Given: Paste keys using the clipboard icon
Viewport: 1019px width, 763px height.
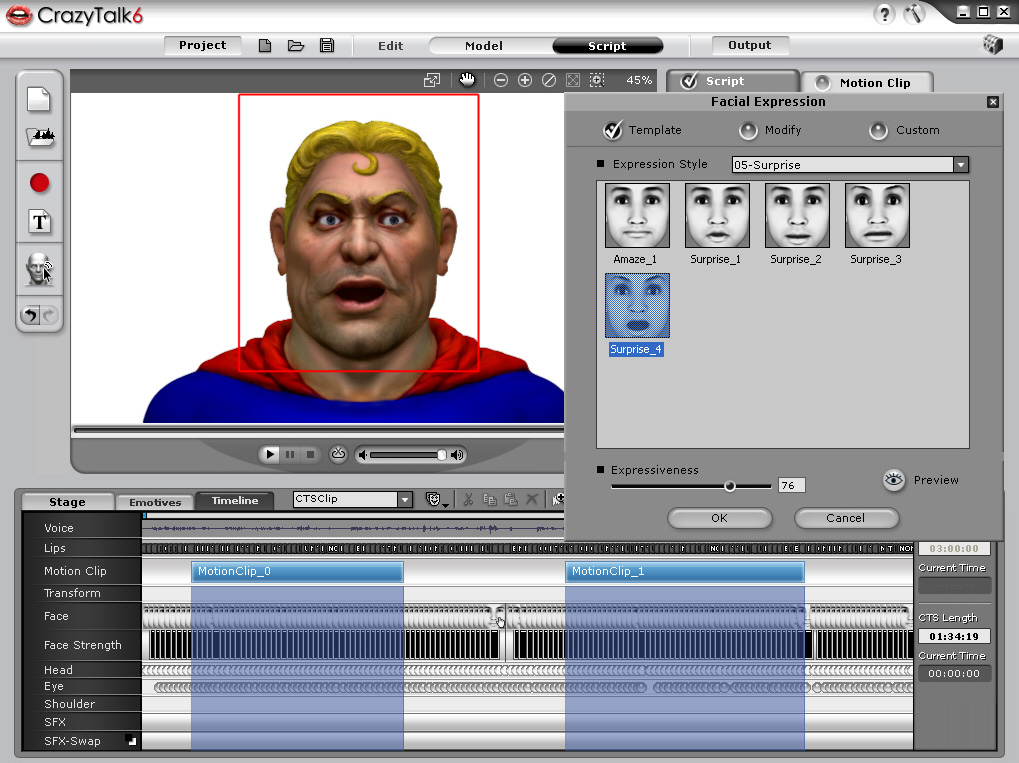Looking at the screenshot, I should click(511, 499).
